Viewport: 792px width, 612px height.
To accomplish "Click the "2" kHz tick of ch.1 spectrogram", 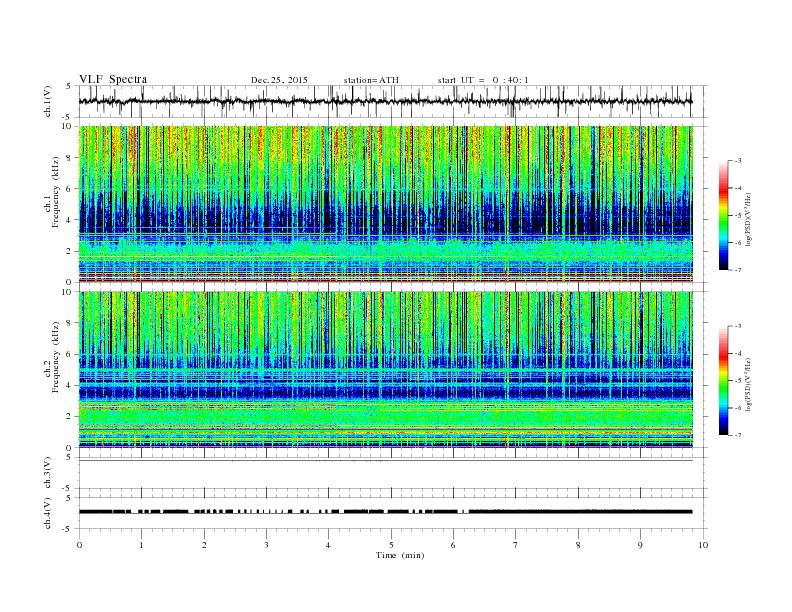I will pyautogui.click(x=69, y=251).
